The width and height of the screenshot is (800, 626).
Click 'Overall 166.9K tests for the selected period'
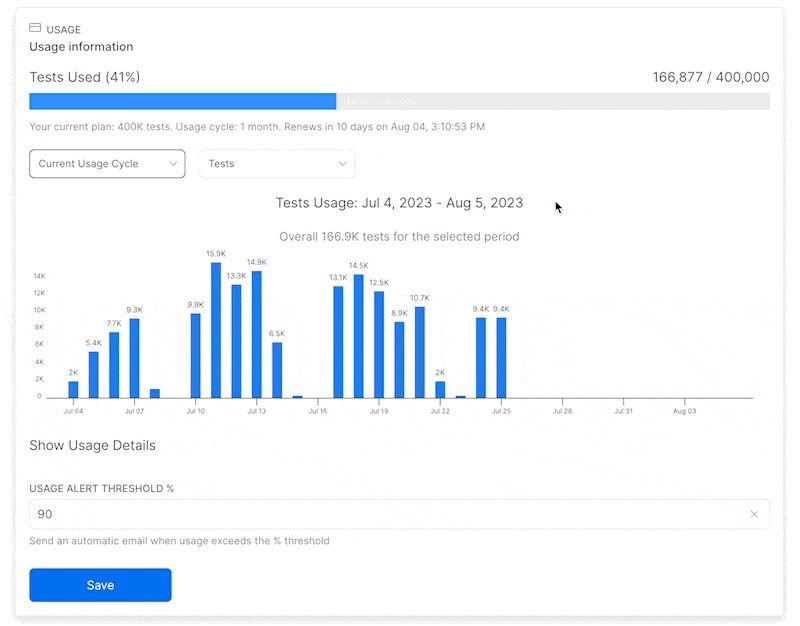click(399, 237)
